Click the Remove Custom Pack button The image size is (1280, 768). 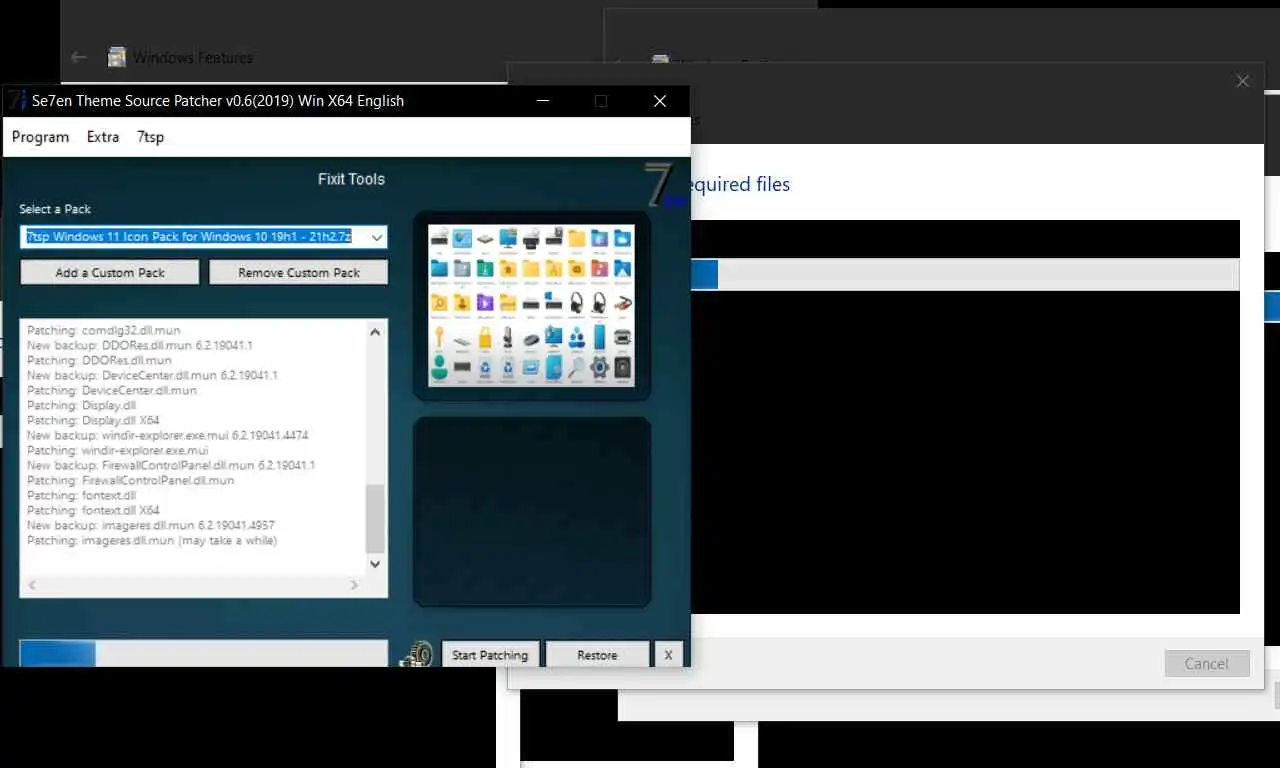click(299, 272)
